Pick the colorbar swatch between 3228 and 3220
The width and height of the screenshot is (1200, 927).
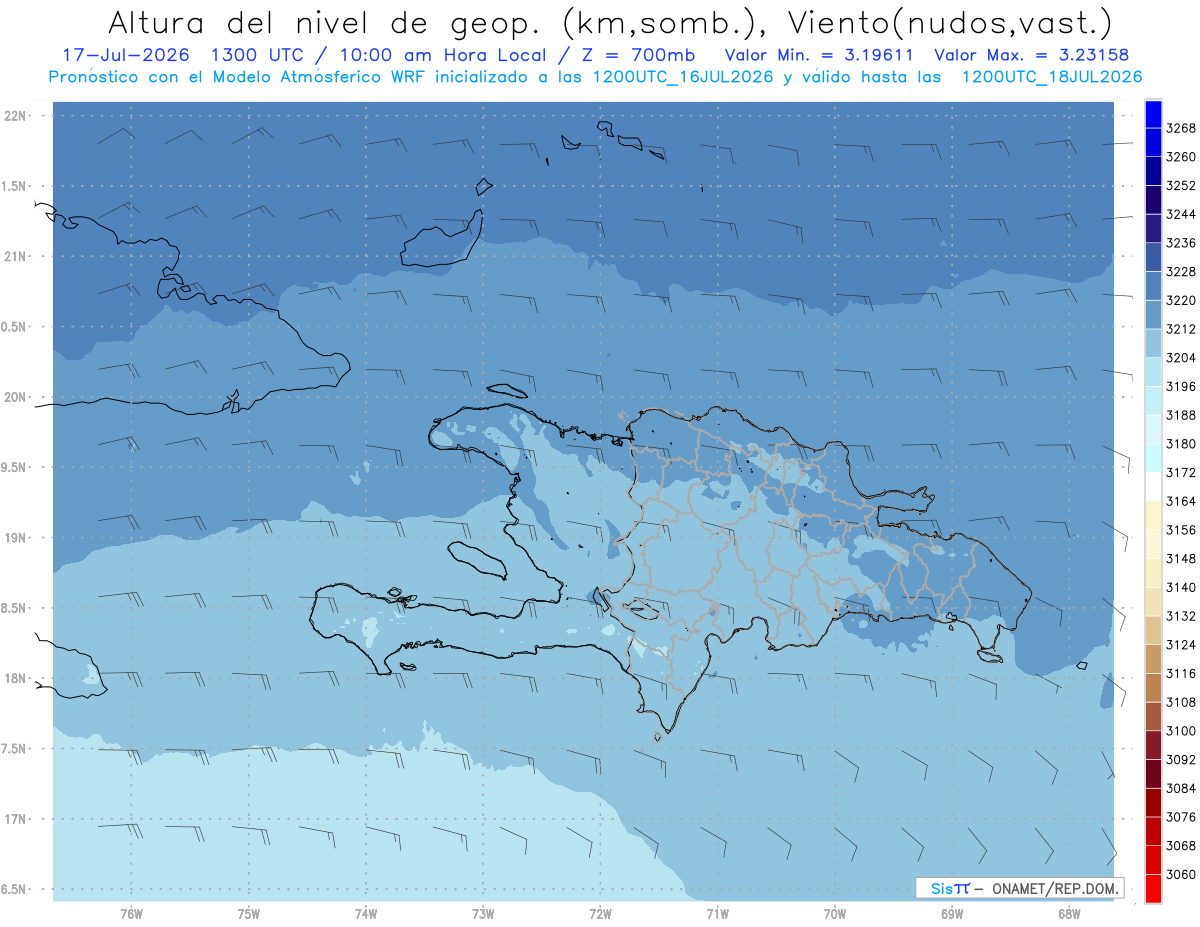tap(1153, 286)
